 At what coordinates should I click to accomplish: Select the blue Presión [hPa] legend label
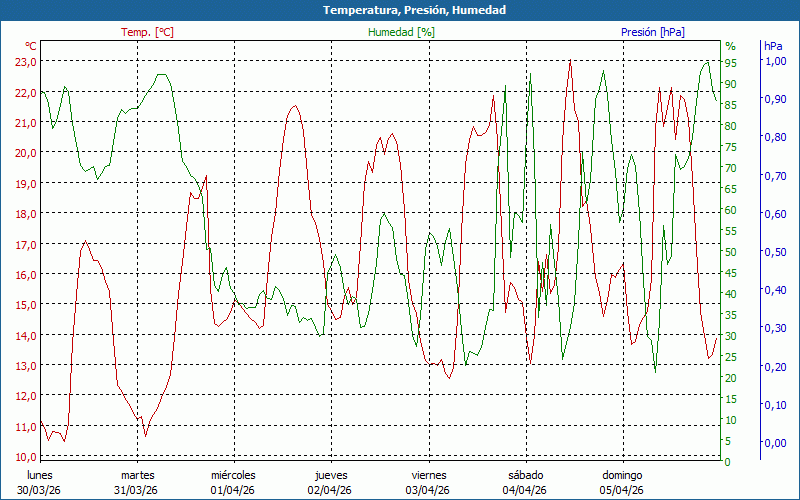coord(653,32)
